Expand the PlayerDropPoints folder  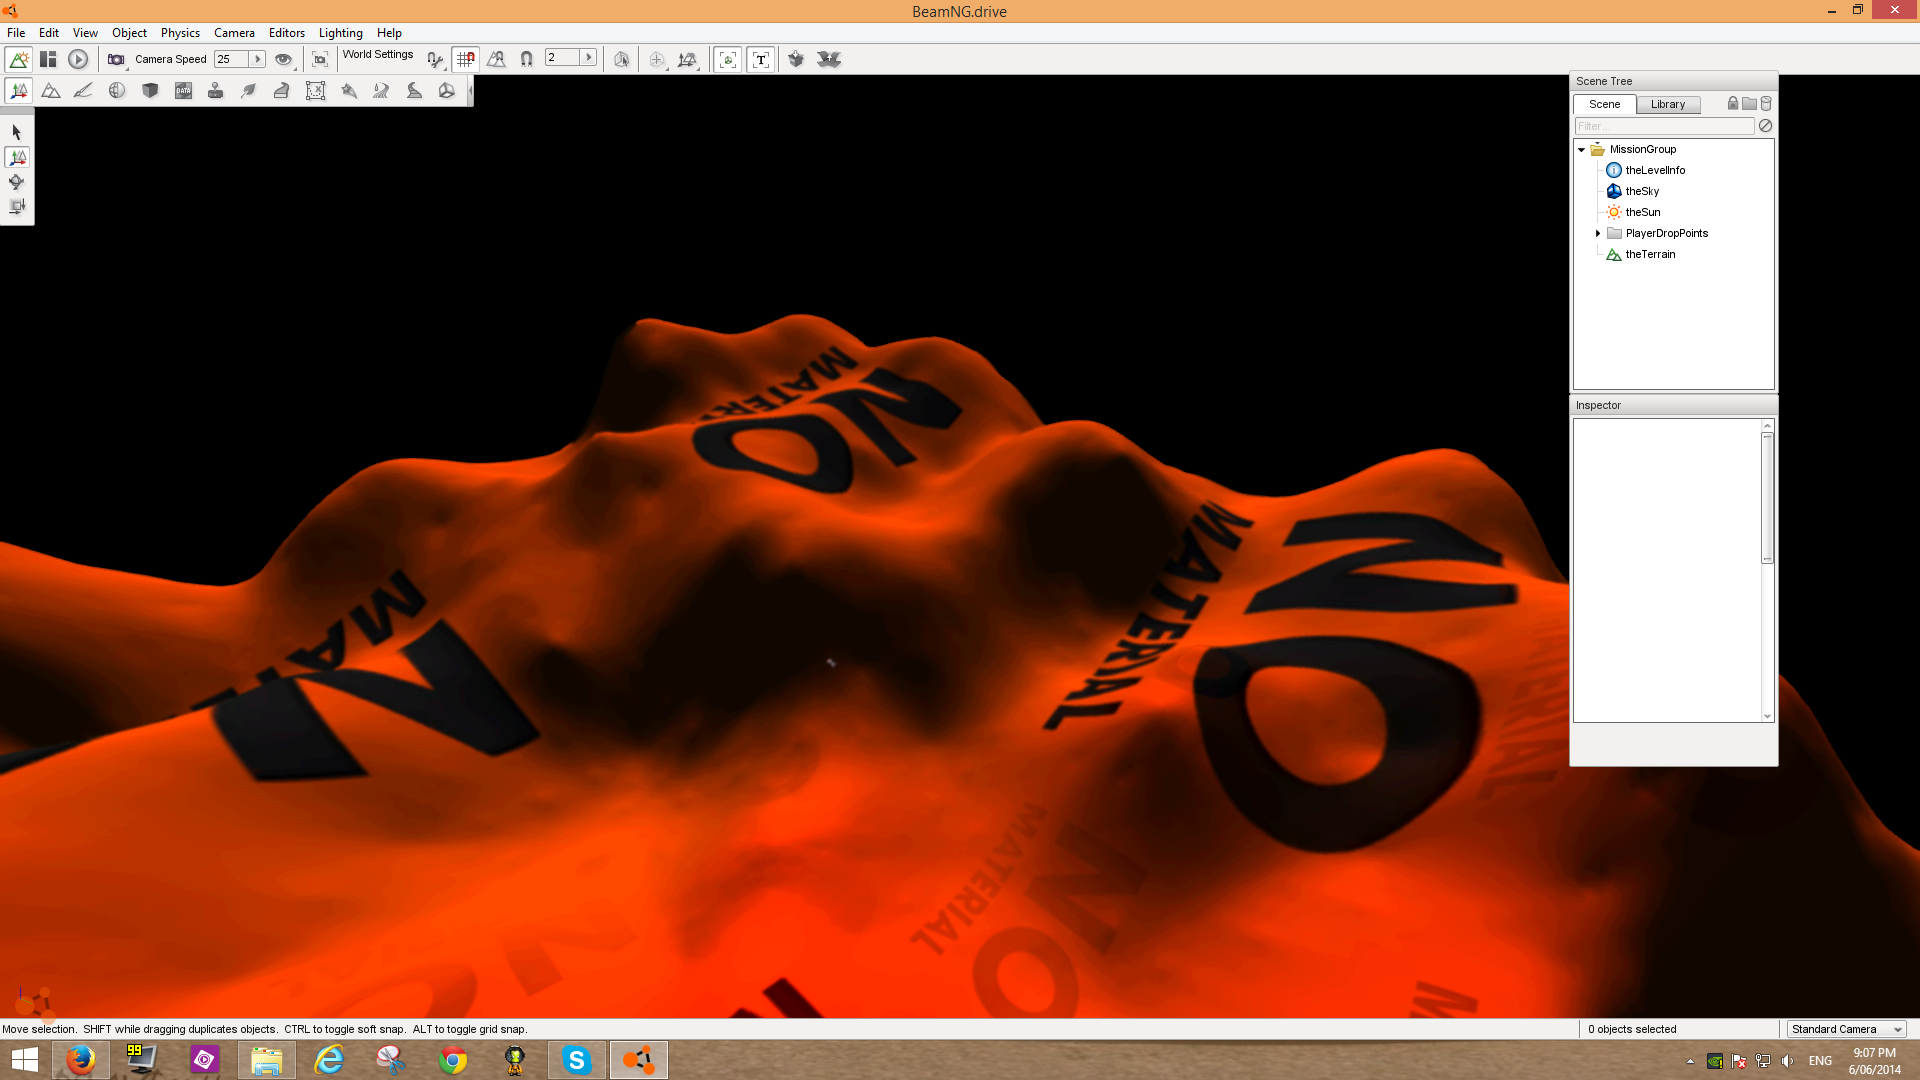point(1598,234)
